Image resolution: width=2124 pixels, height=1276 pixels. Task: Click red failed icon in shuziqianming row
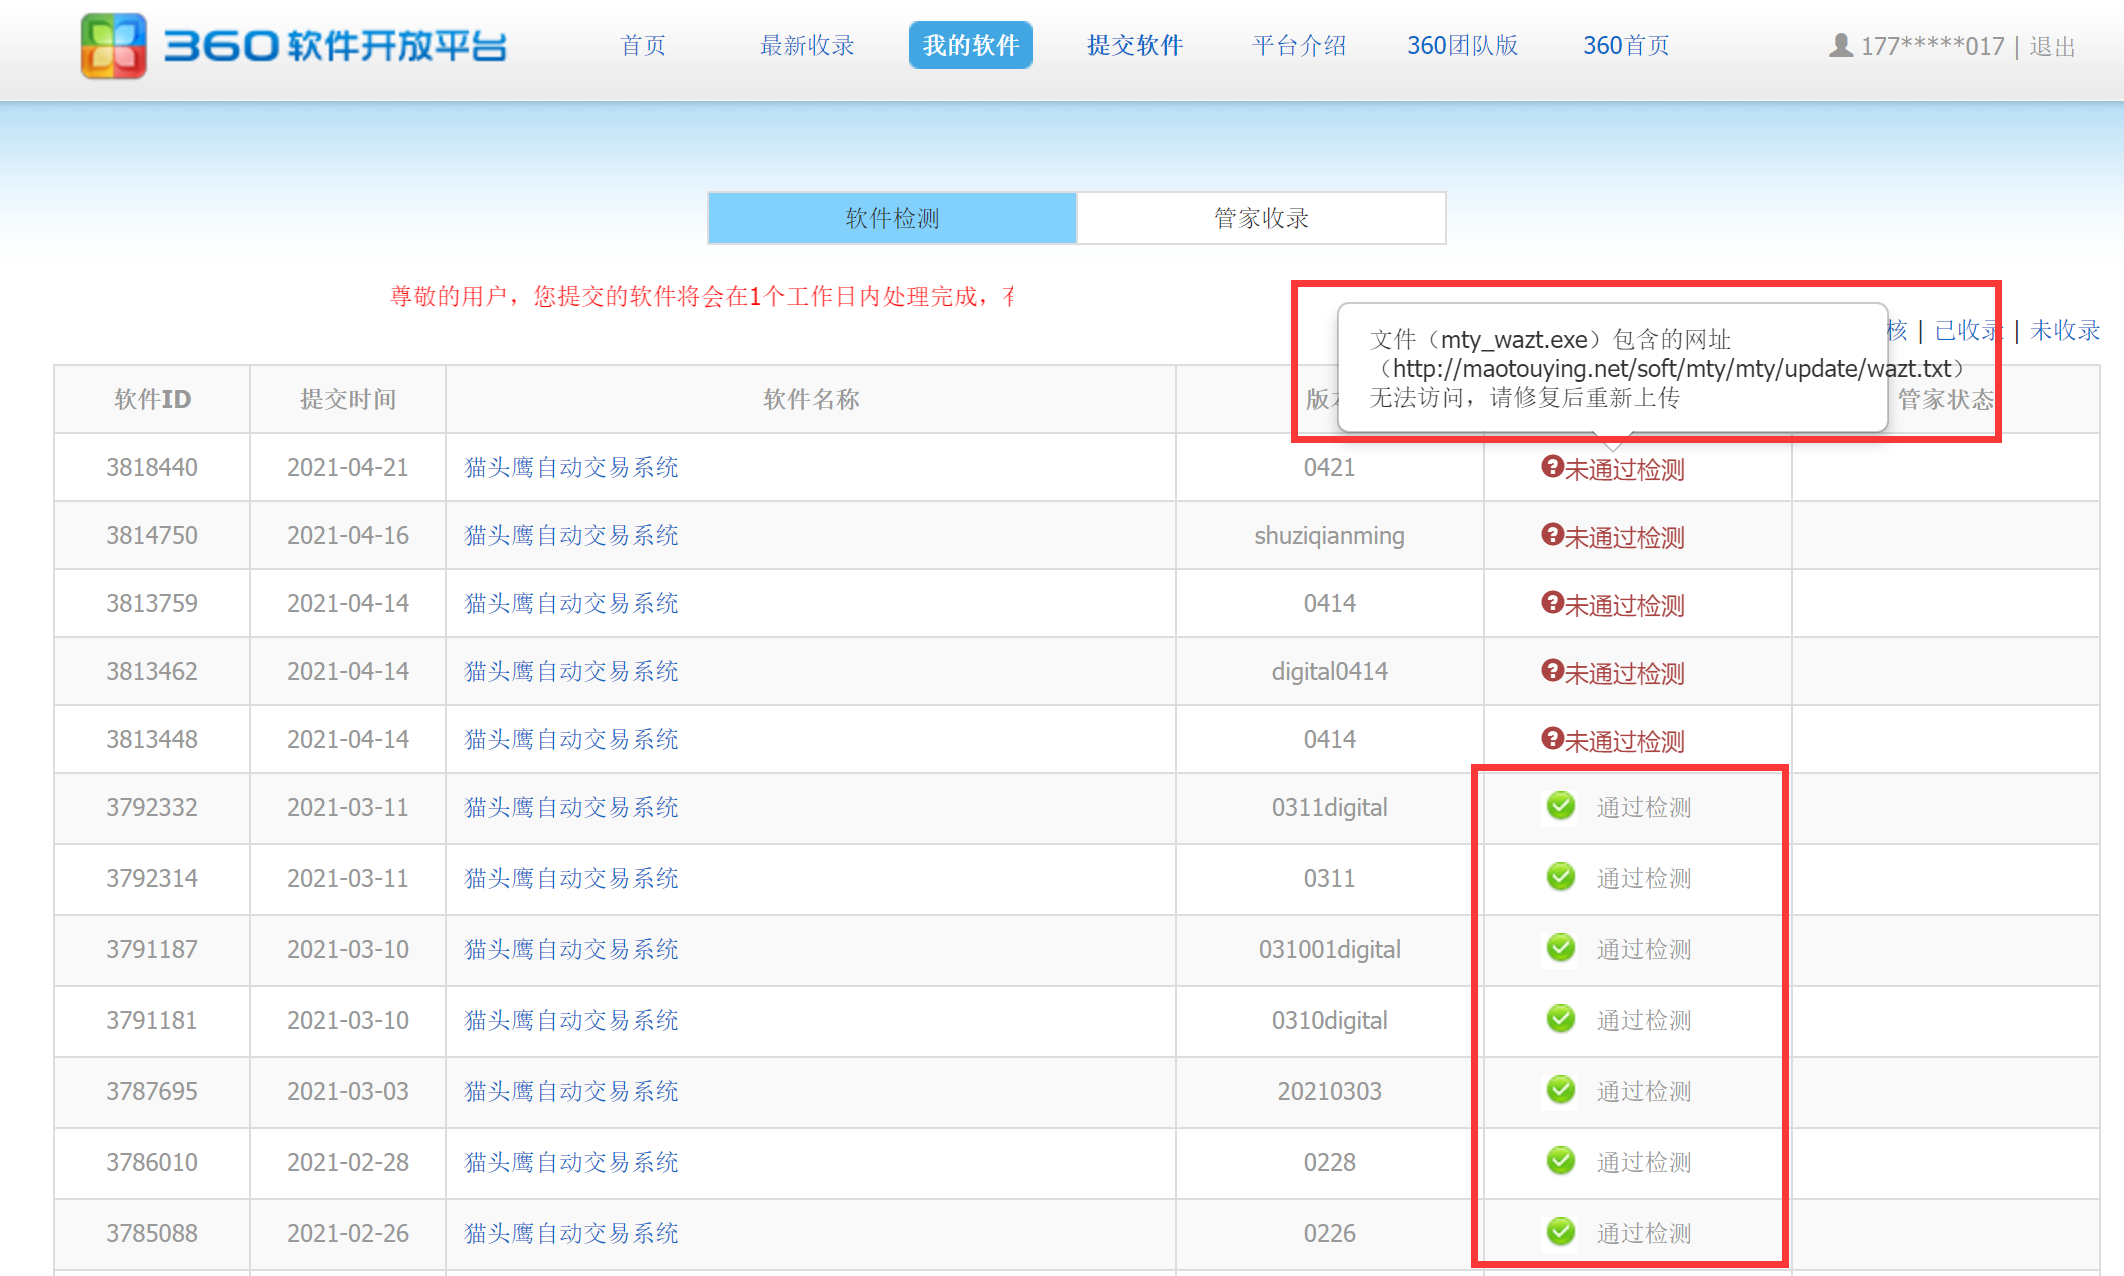tap(1551, 534)
